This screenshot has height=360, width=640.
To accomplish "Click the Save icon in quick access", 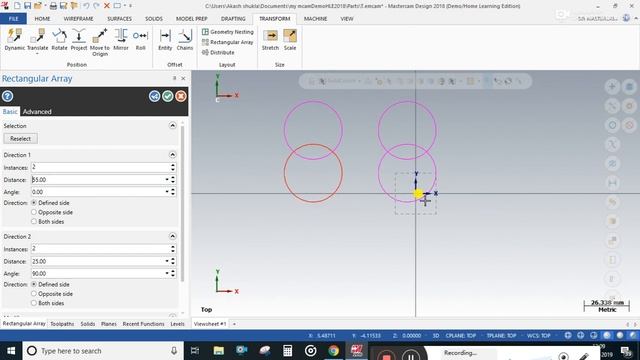I will (x=27, y=6).
